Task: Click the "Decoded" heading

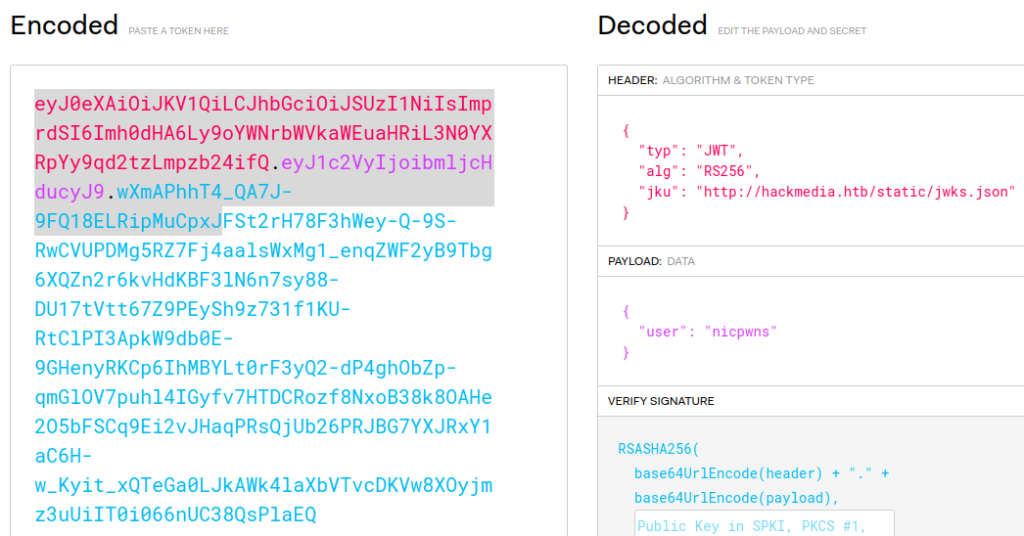Action: coord(652,25)
